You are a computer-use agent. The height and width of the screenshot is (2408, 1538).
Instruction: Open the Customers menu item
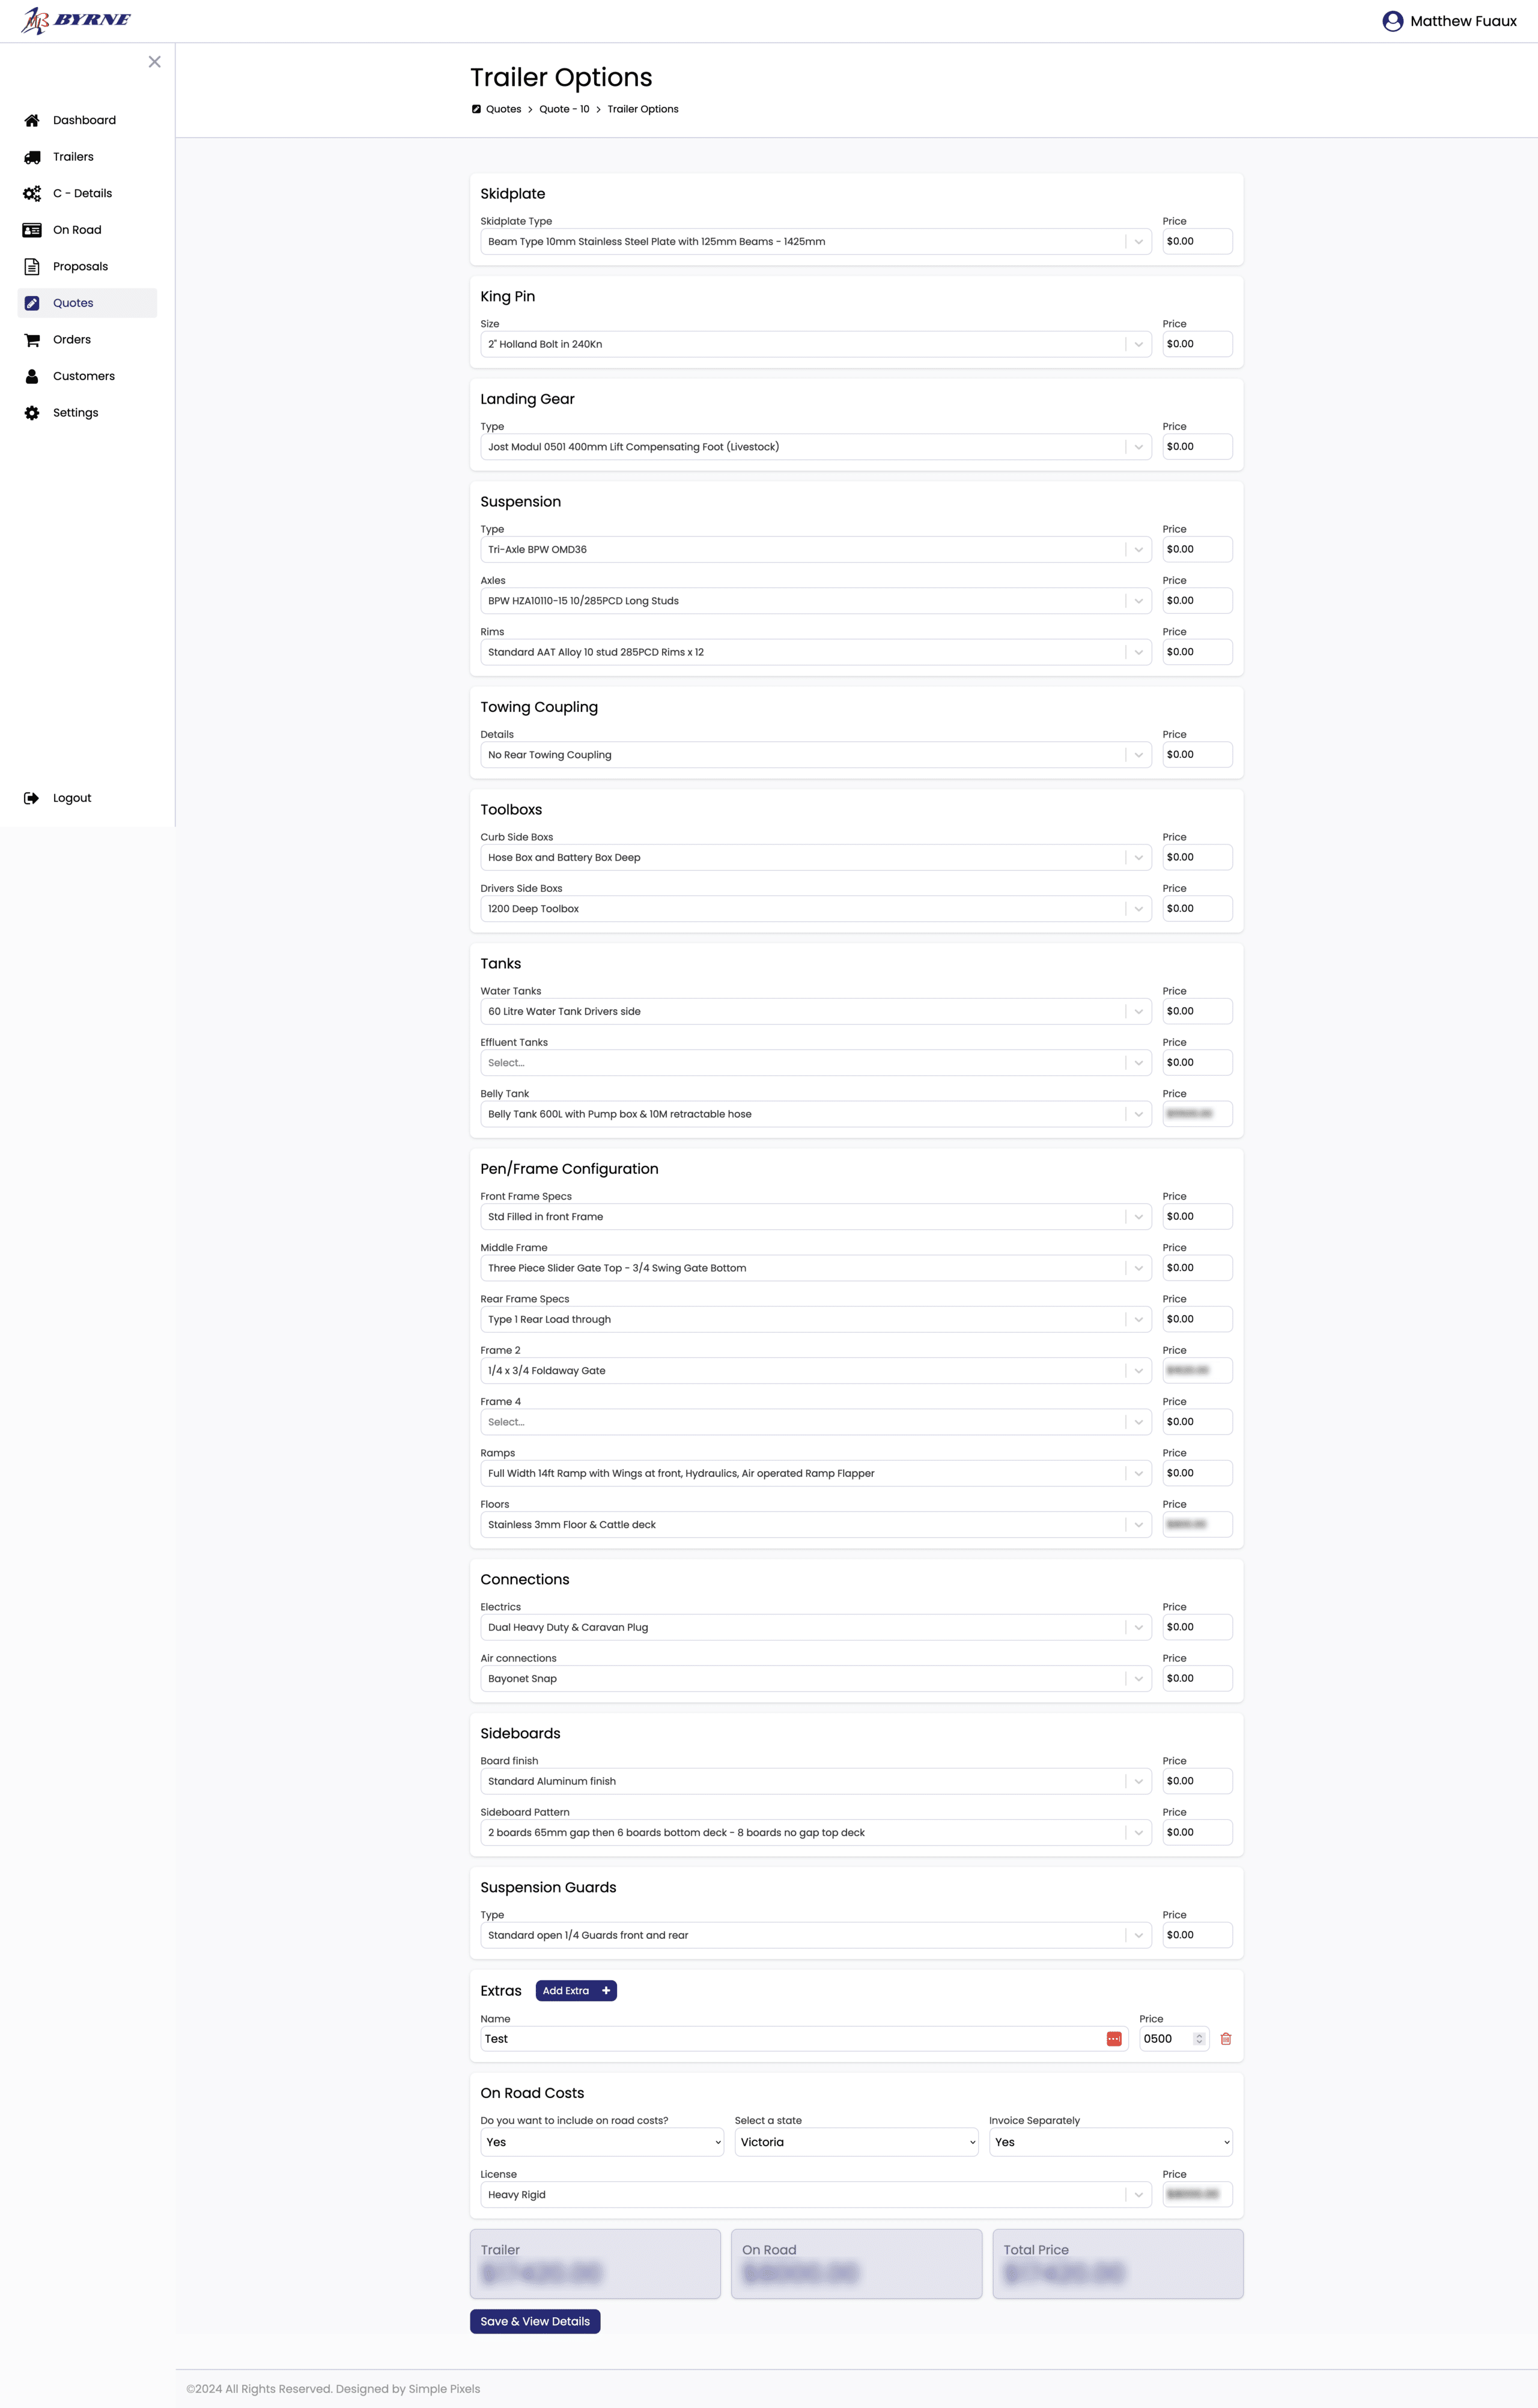[x=84, y=376]
